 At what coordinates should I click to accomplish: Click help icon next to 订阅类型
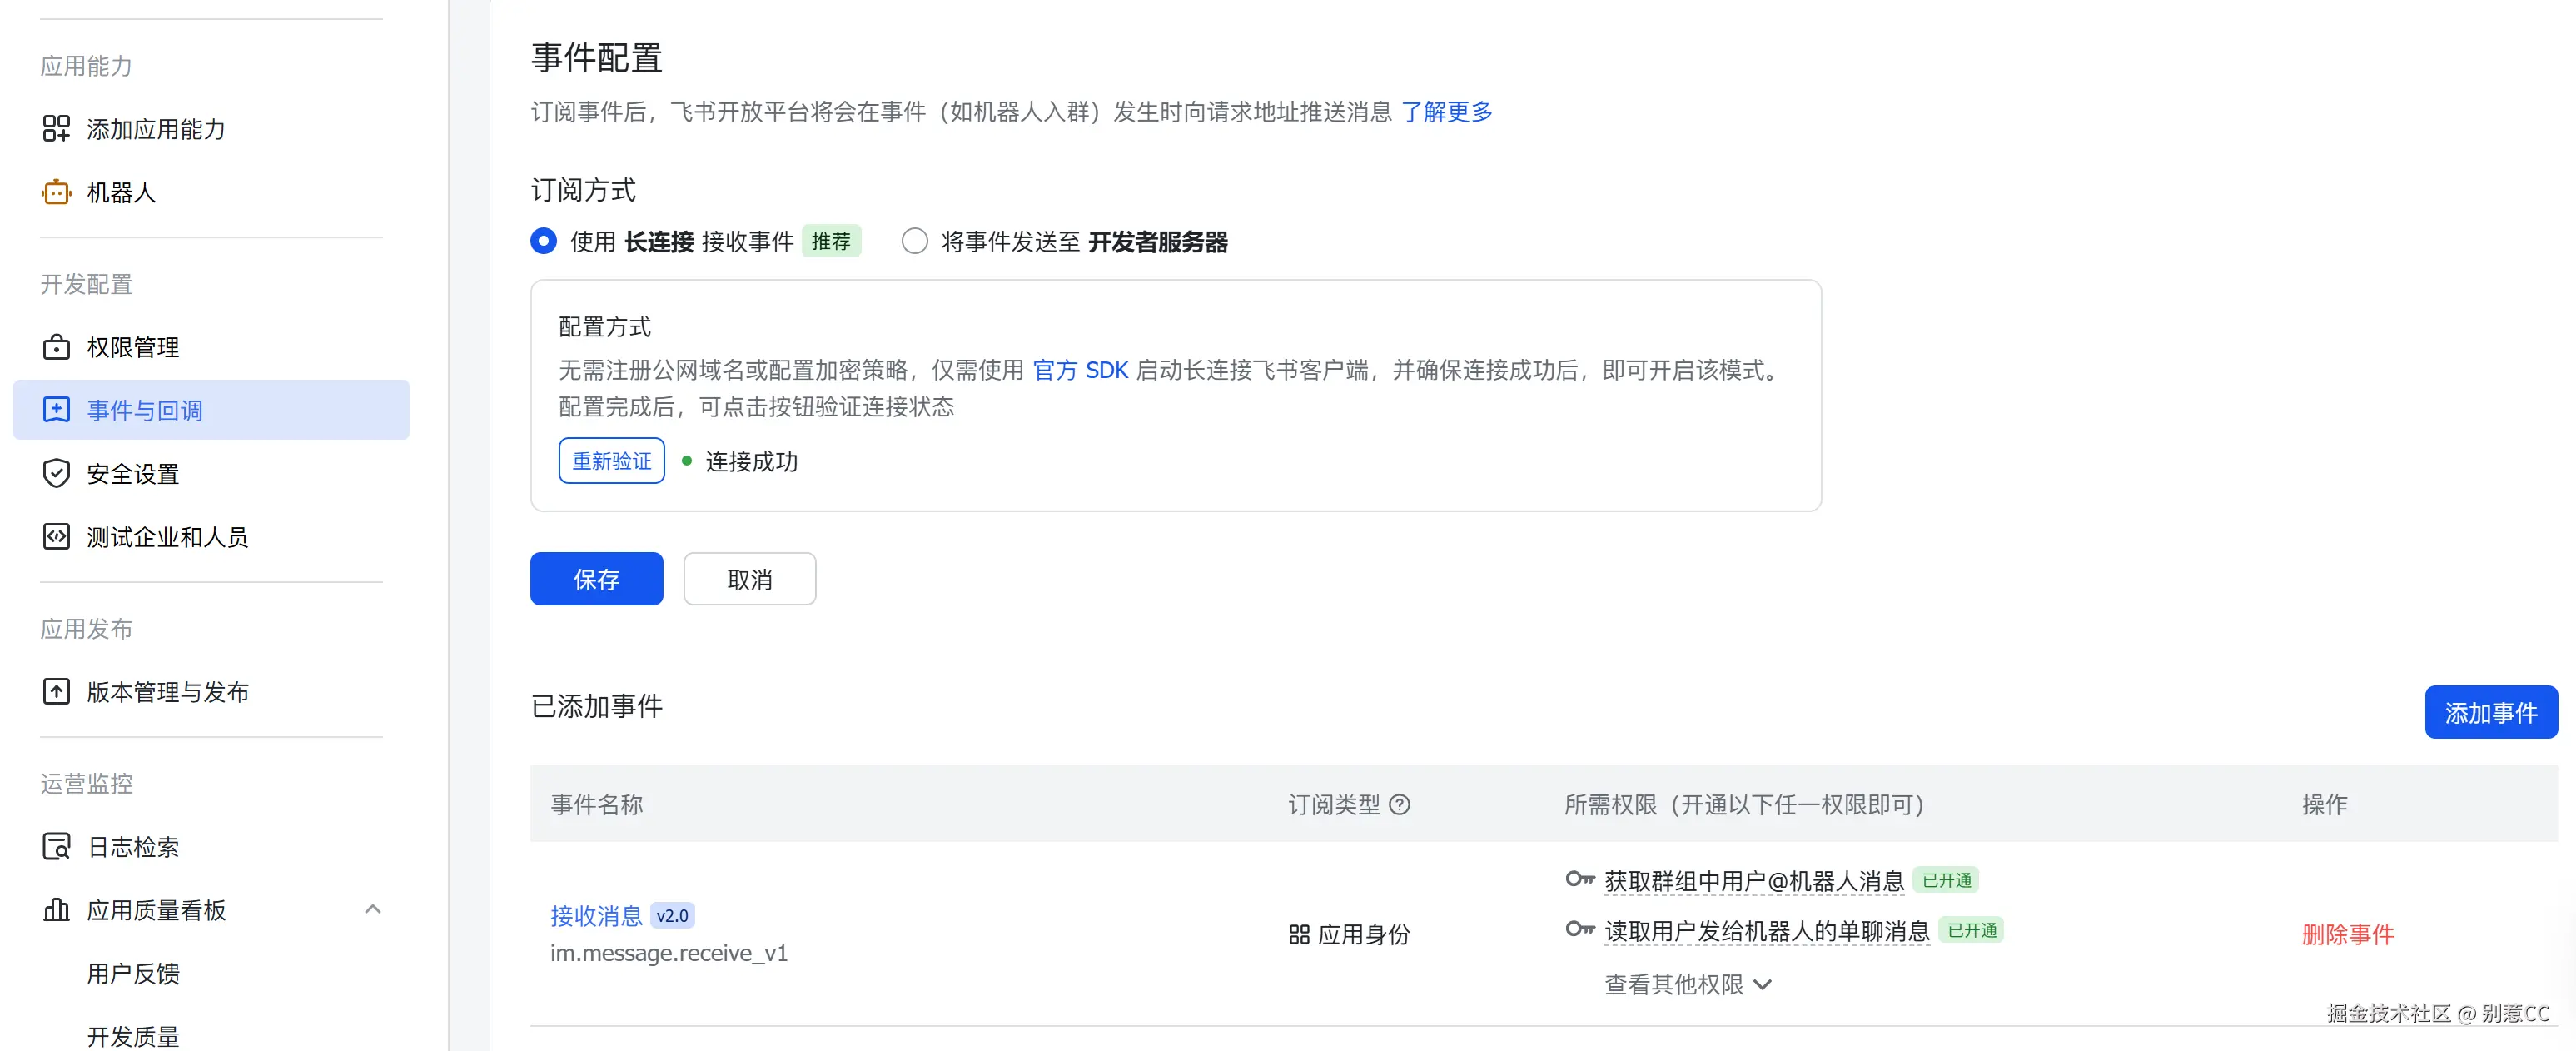1400,805
